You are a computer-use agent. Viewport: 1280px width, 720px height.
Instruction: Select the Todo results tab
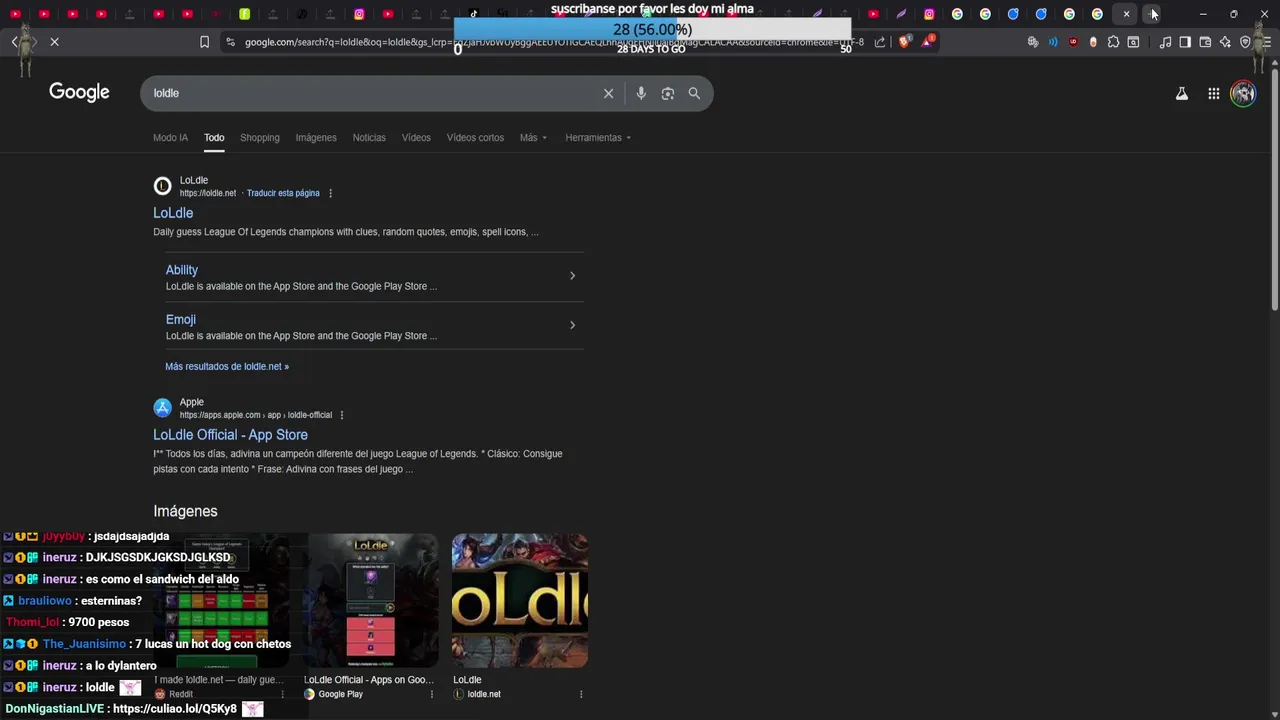[214, 137]
